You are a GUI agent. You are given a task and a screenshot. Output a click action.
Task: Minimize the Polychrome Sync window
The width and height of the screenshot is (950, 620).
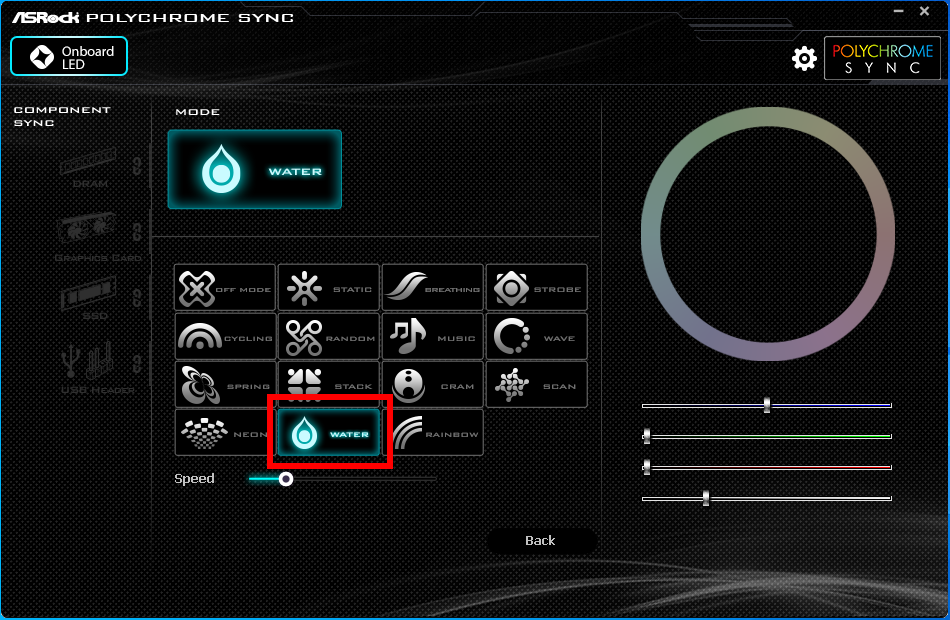[x=899, y=11]
